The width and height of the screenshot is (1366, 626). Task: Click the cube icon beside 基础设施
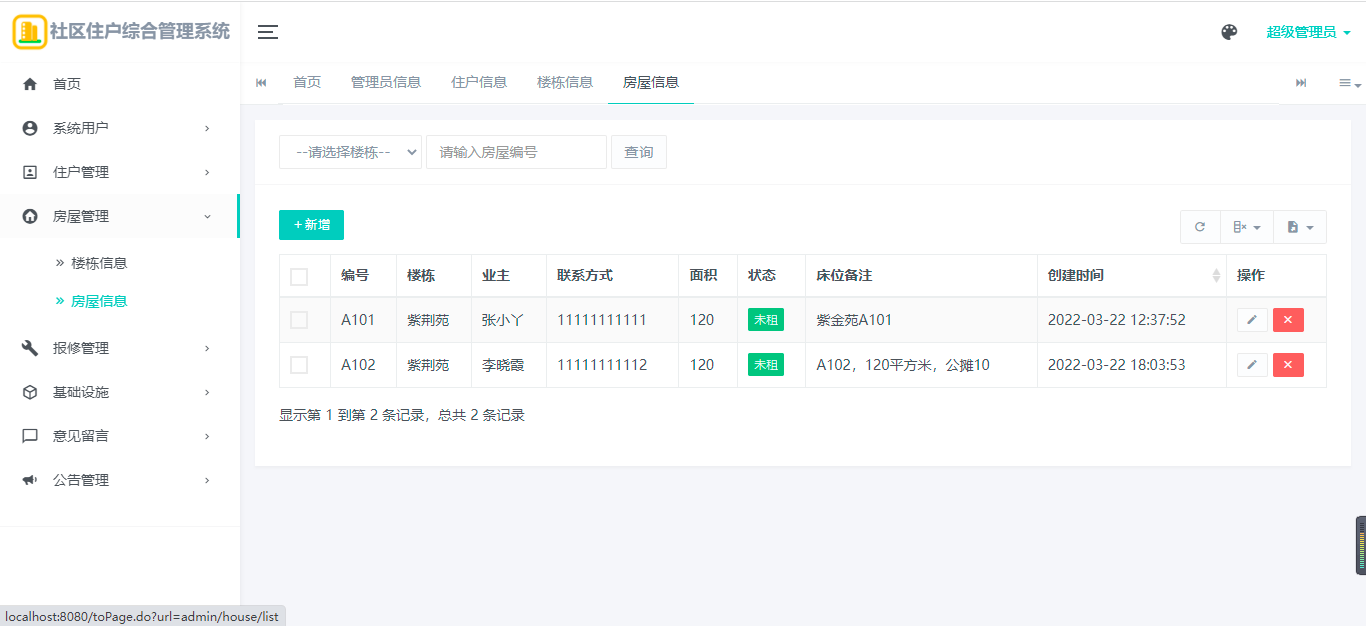(x=30, y=392)
